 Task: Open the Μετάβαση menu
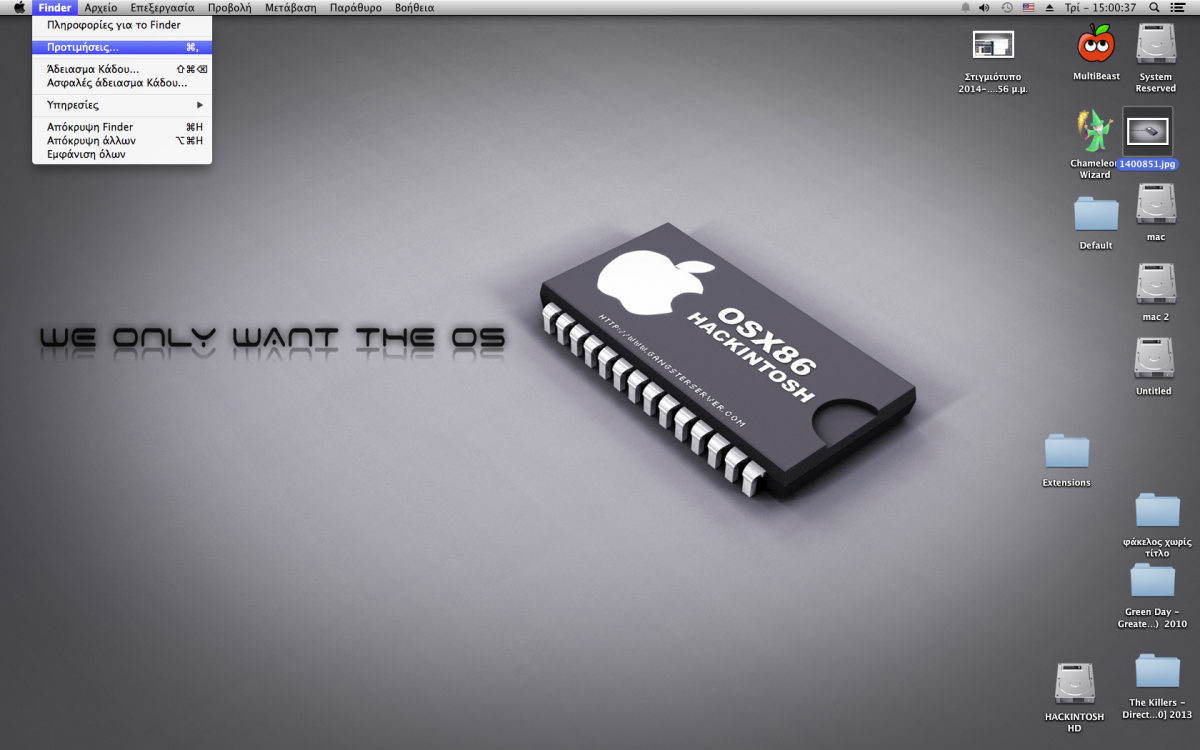click(x=290, y=7)
